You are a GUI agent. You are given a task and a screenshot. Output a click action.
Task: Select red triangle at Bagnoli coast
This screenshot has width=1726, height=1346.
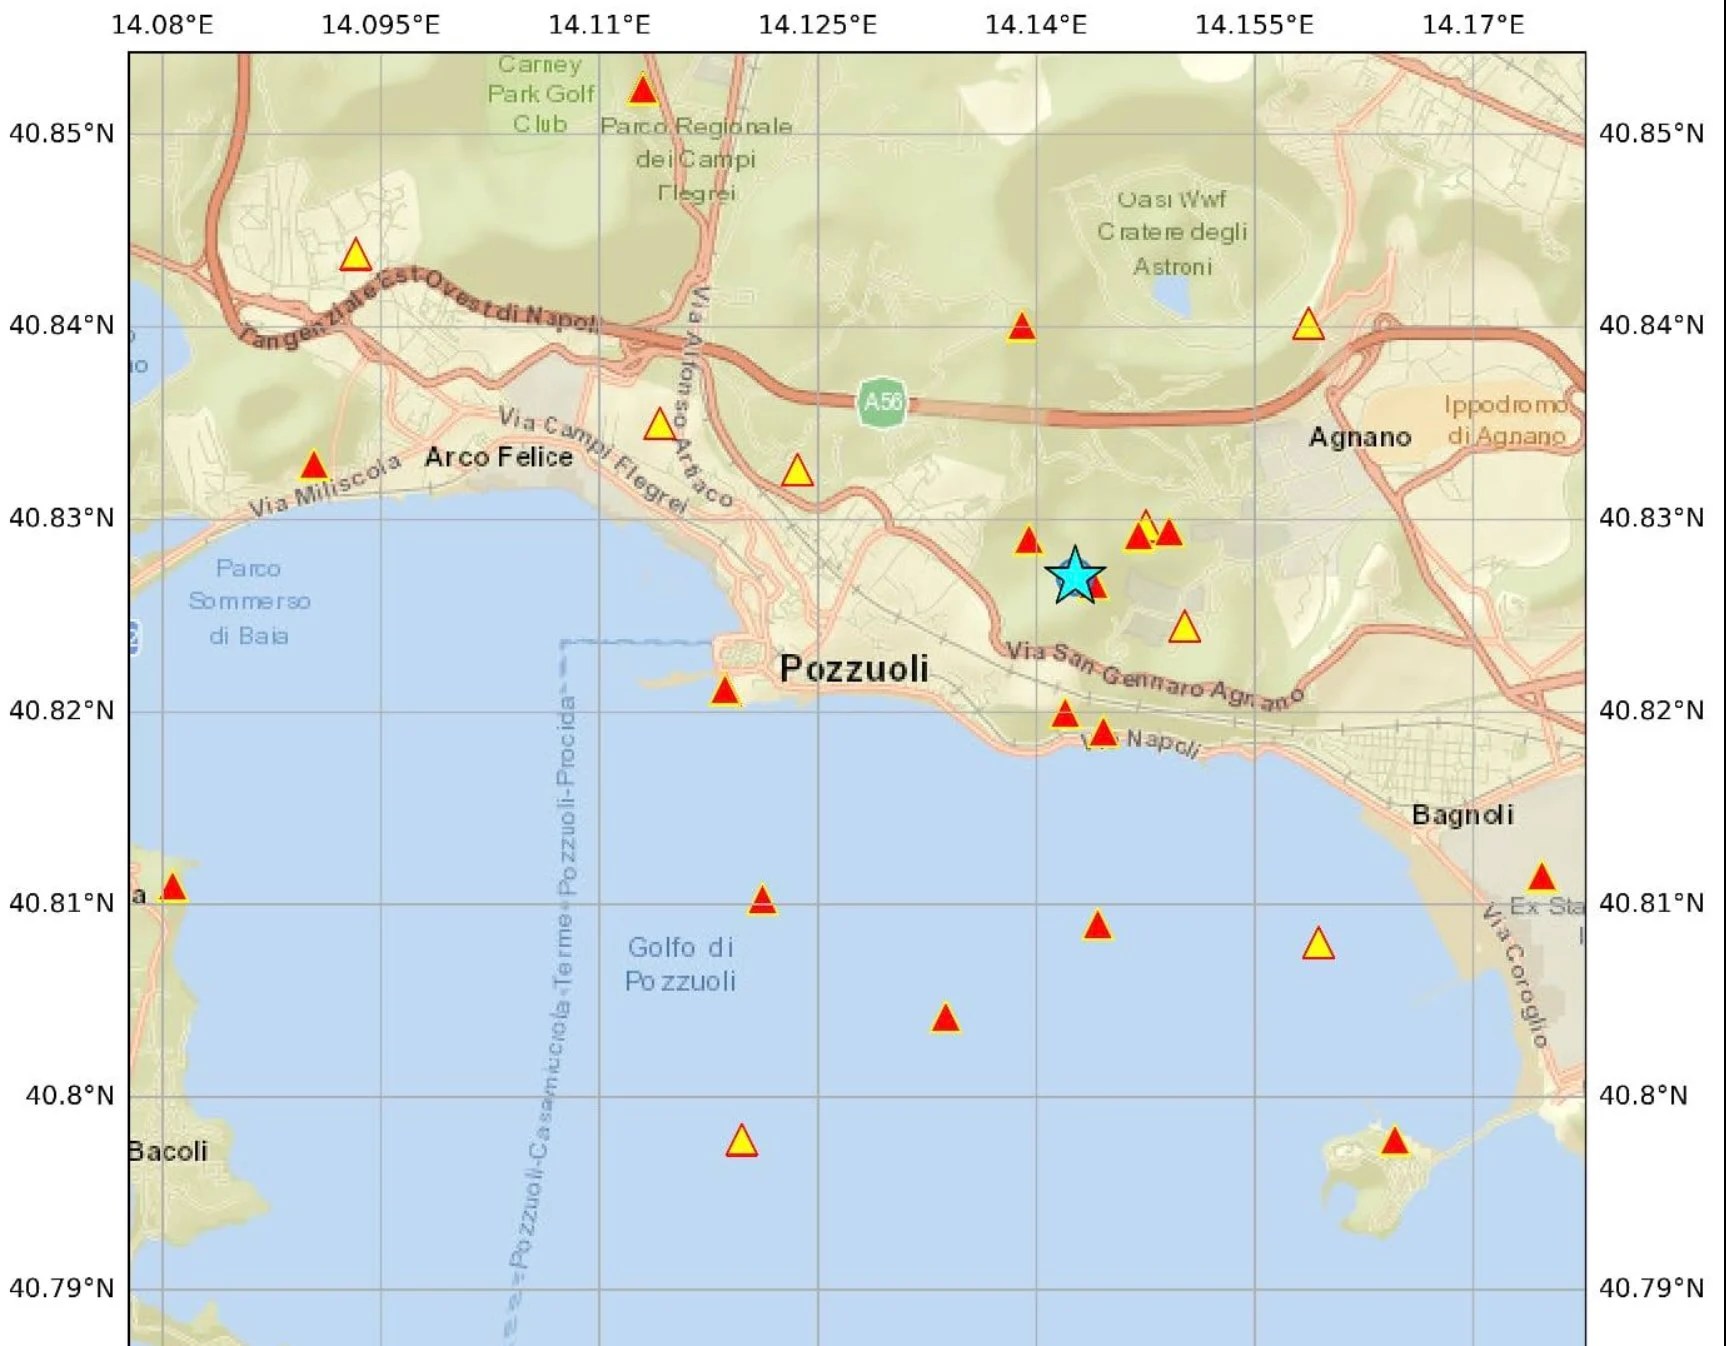1542,878
